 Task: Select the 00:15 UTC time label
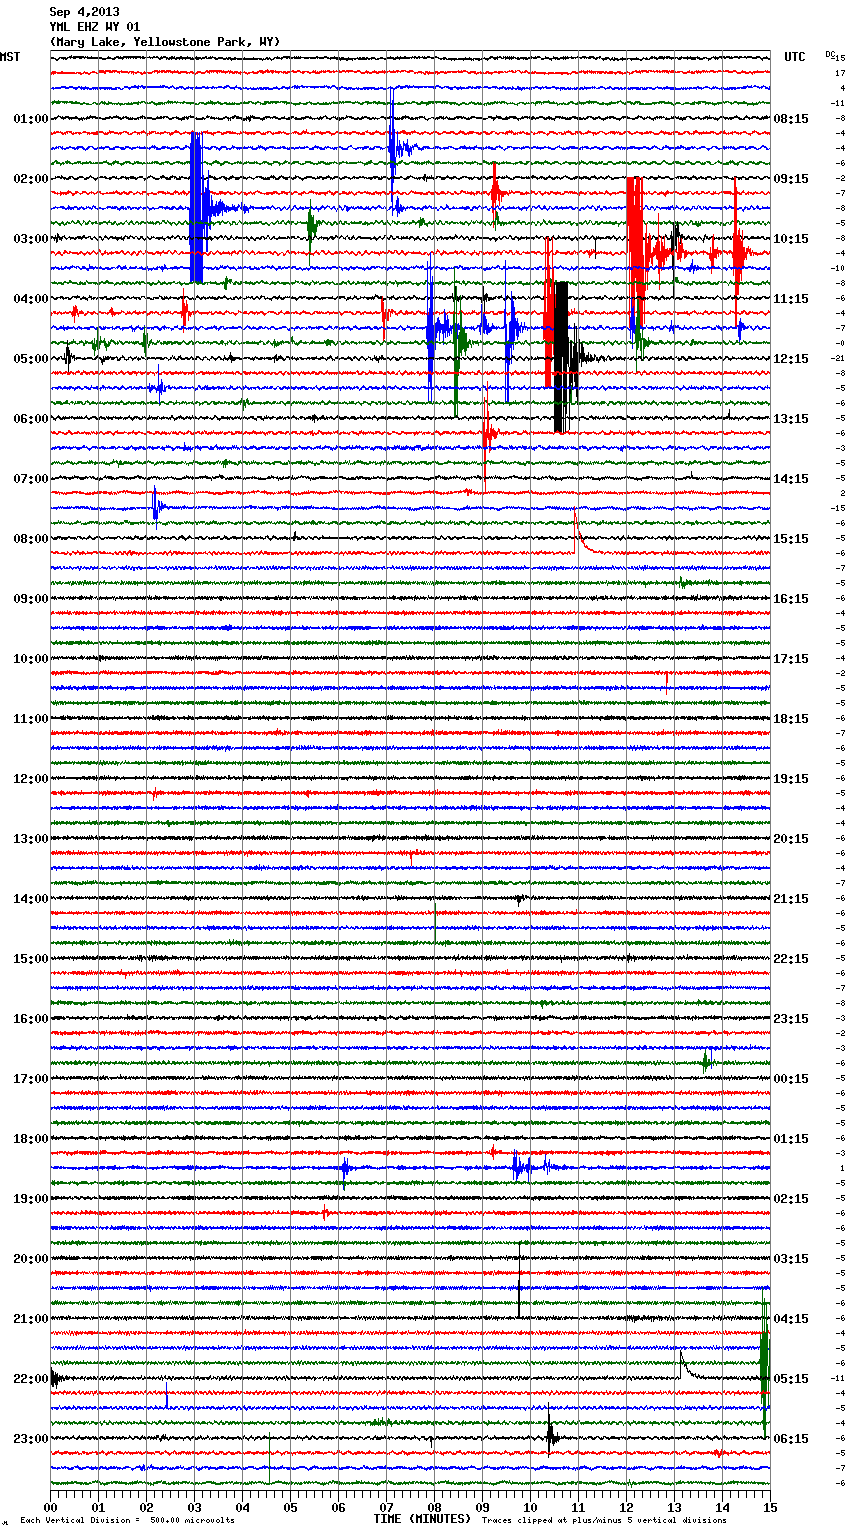click(x=791, y=1079)
